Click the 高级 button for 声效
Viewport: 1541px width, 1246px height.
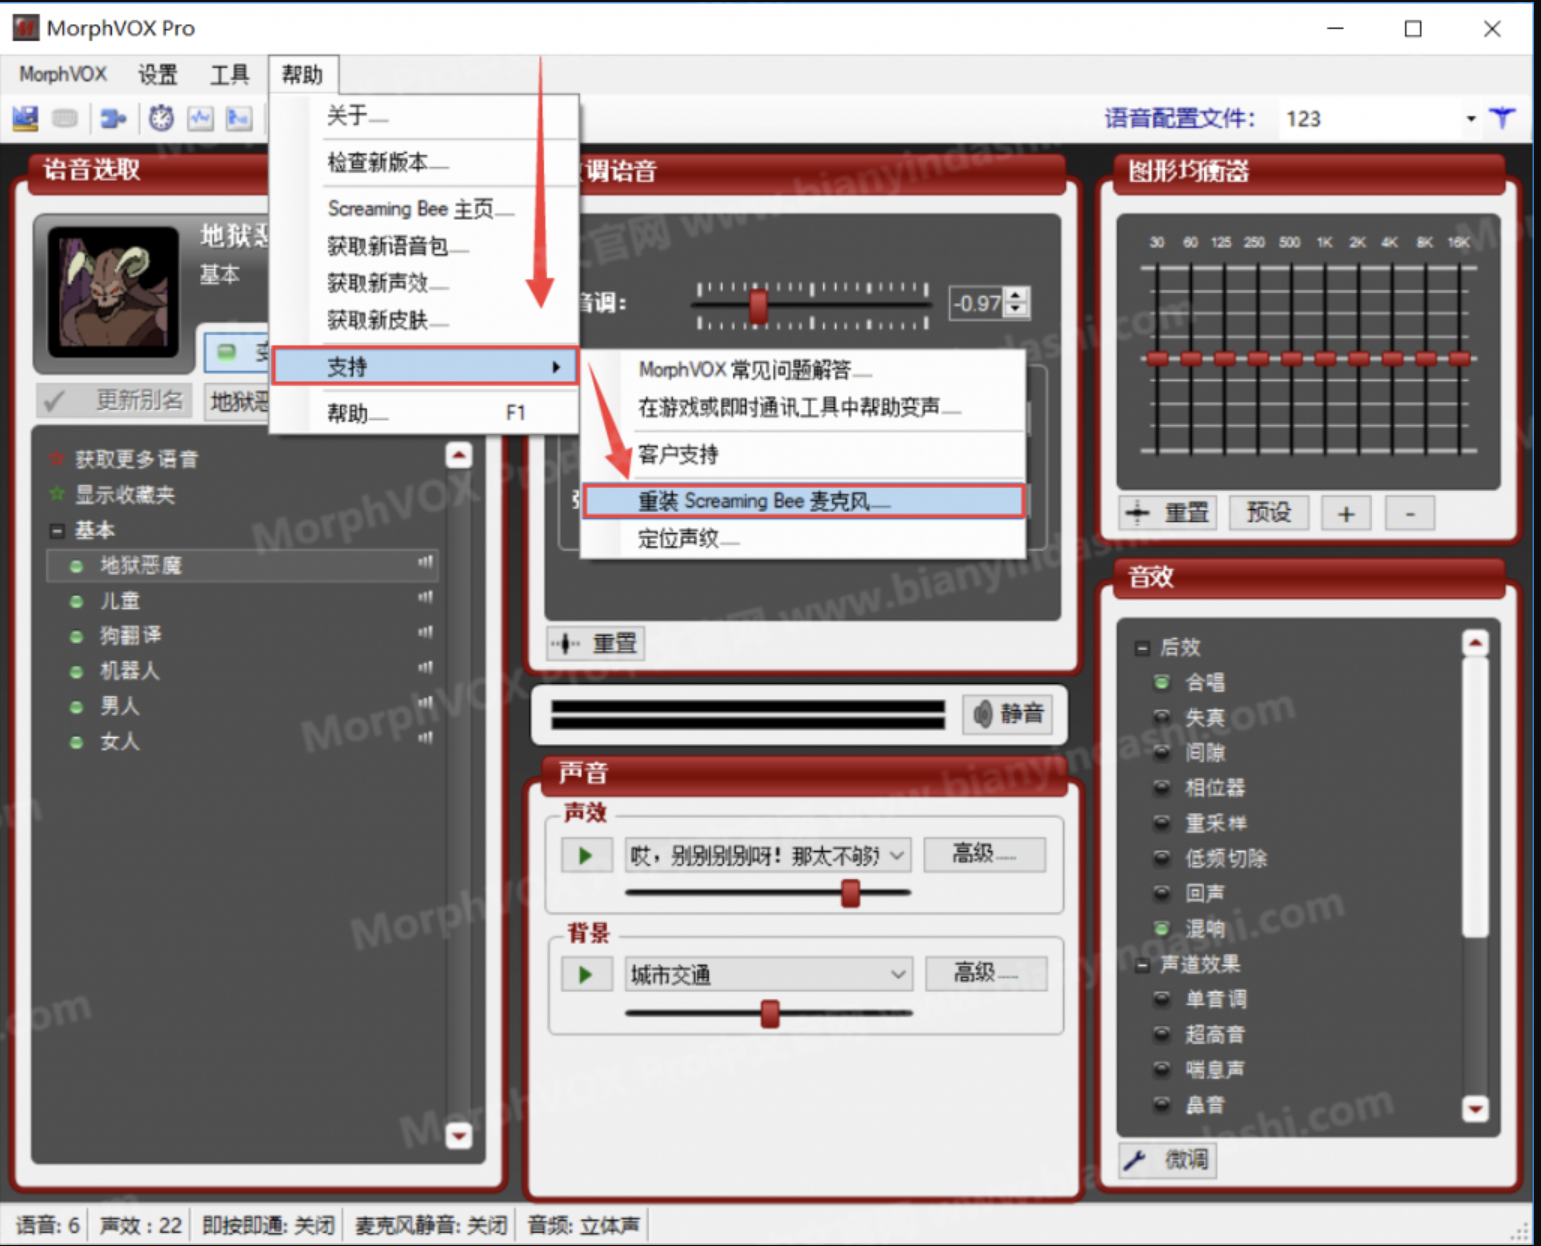point(984,854)
